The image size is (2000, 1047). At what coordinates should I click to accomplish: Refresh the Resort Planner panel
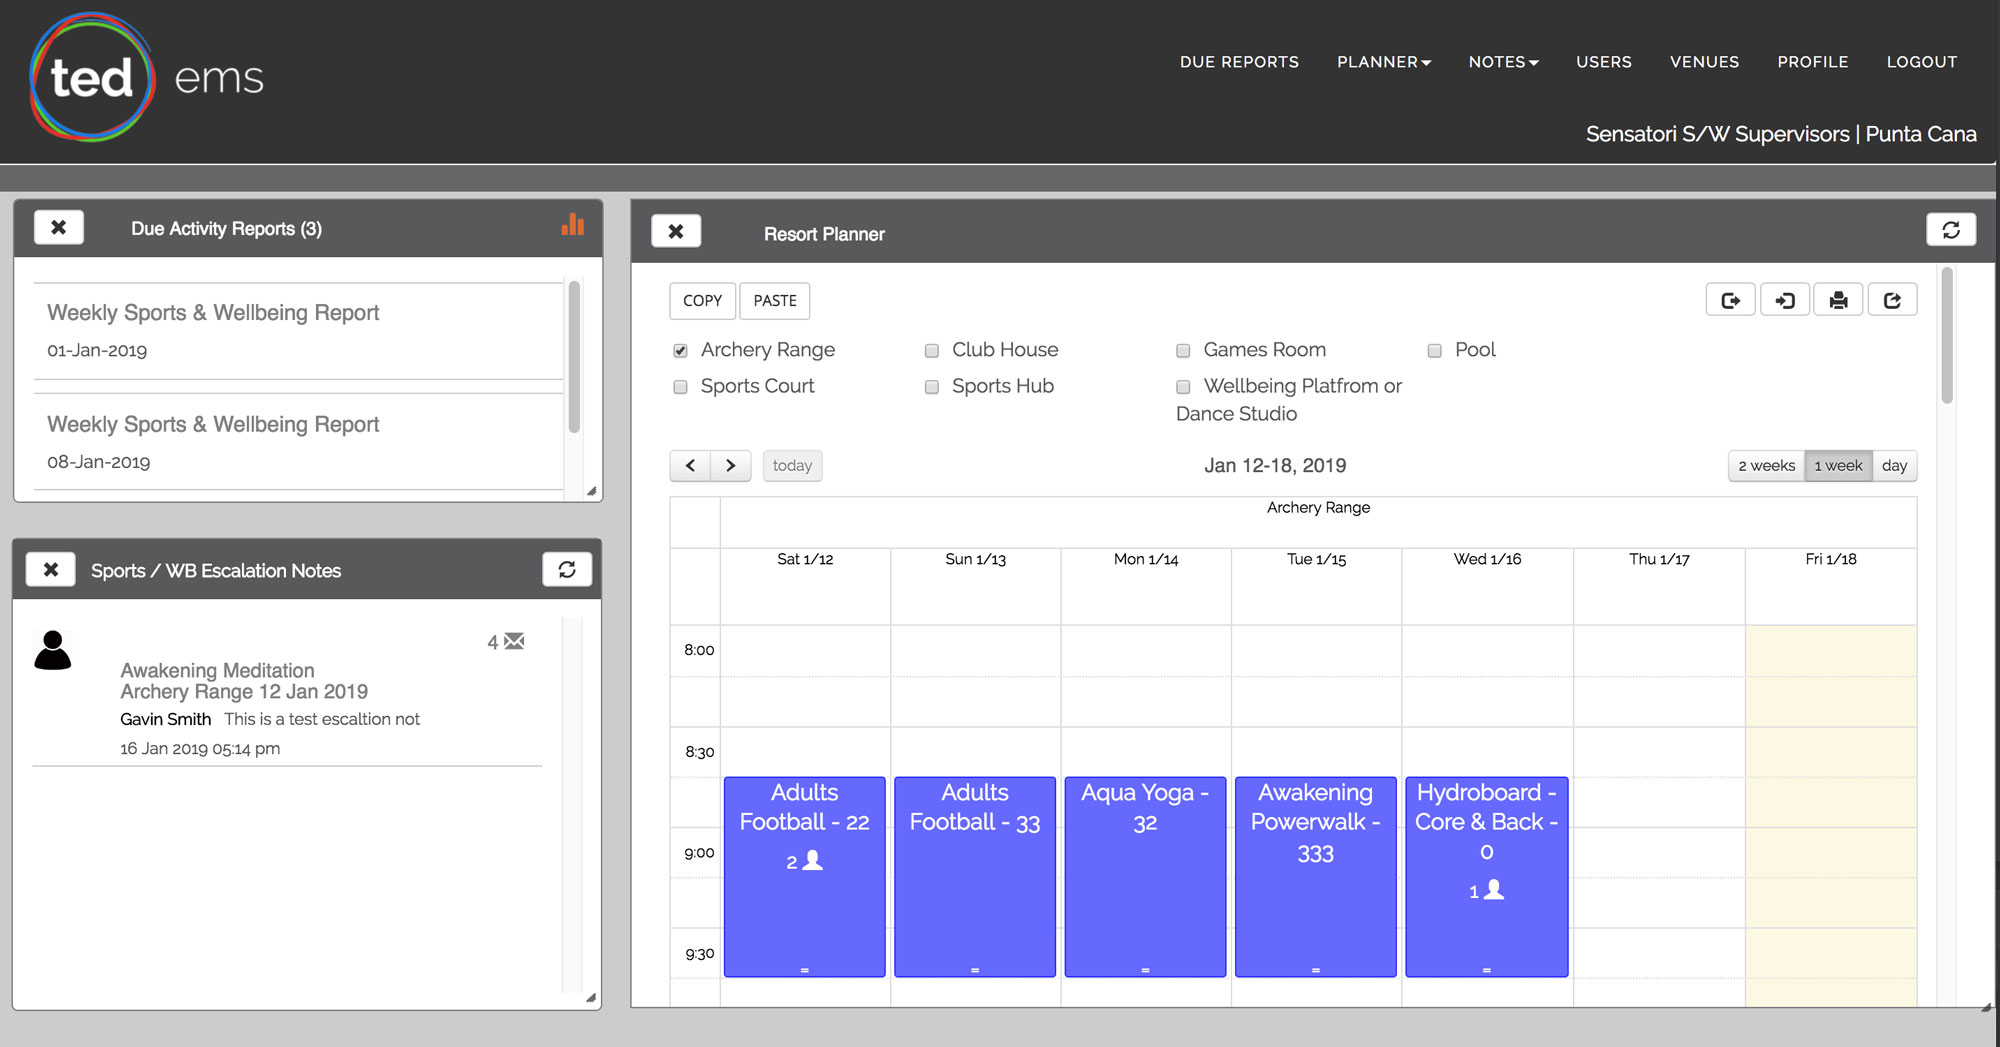1950,230
